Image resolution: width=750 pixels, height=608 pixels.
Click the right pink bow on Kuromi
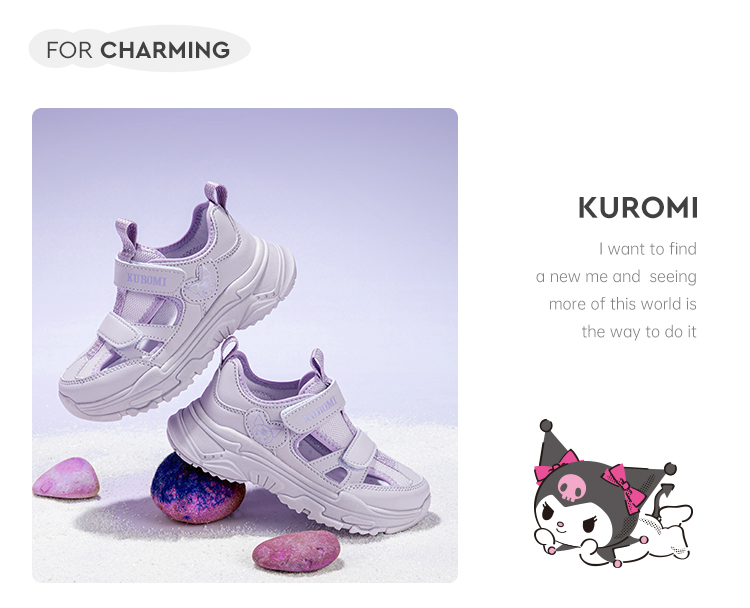pyautogui.click(x=623, y=488)
